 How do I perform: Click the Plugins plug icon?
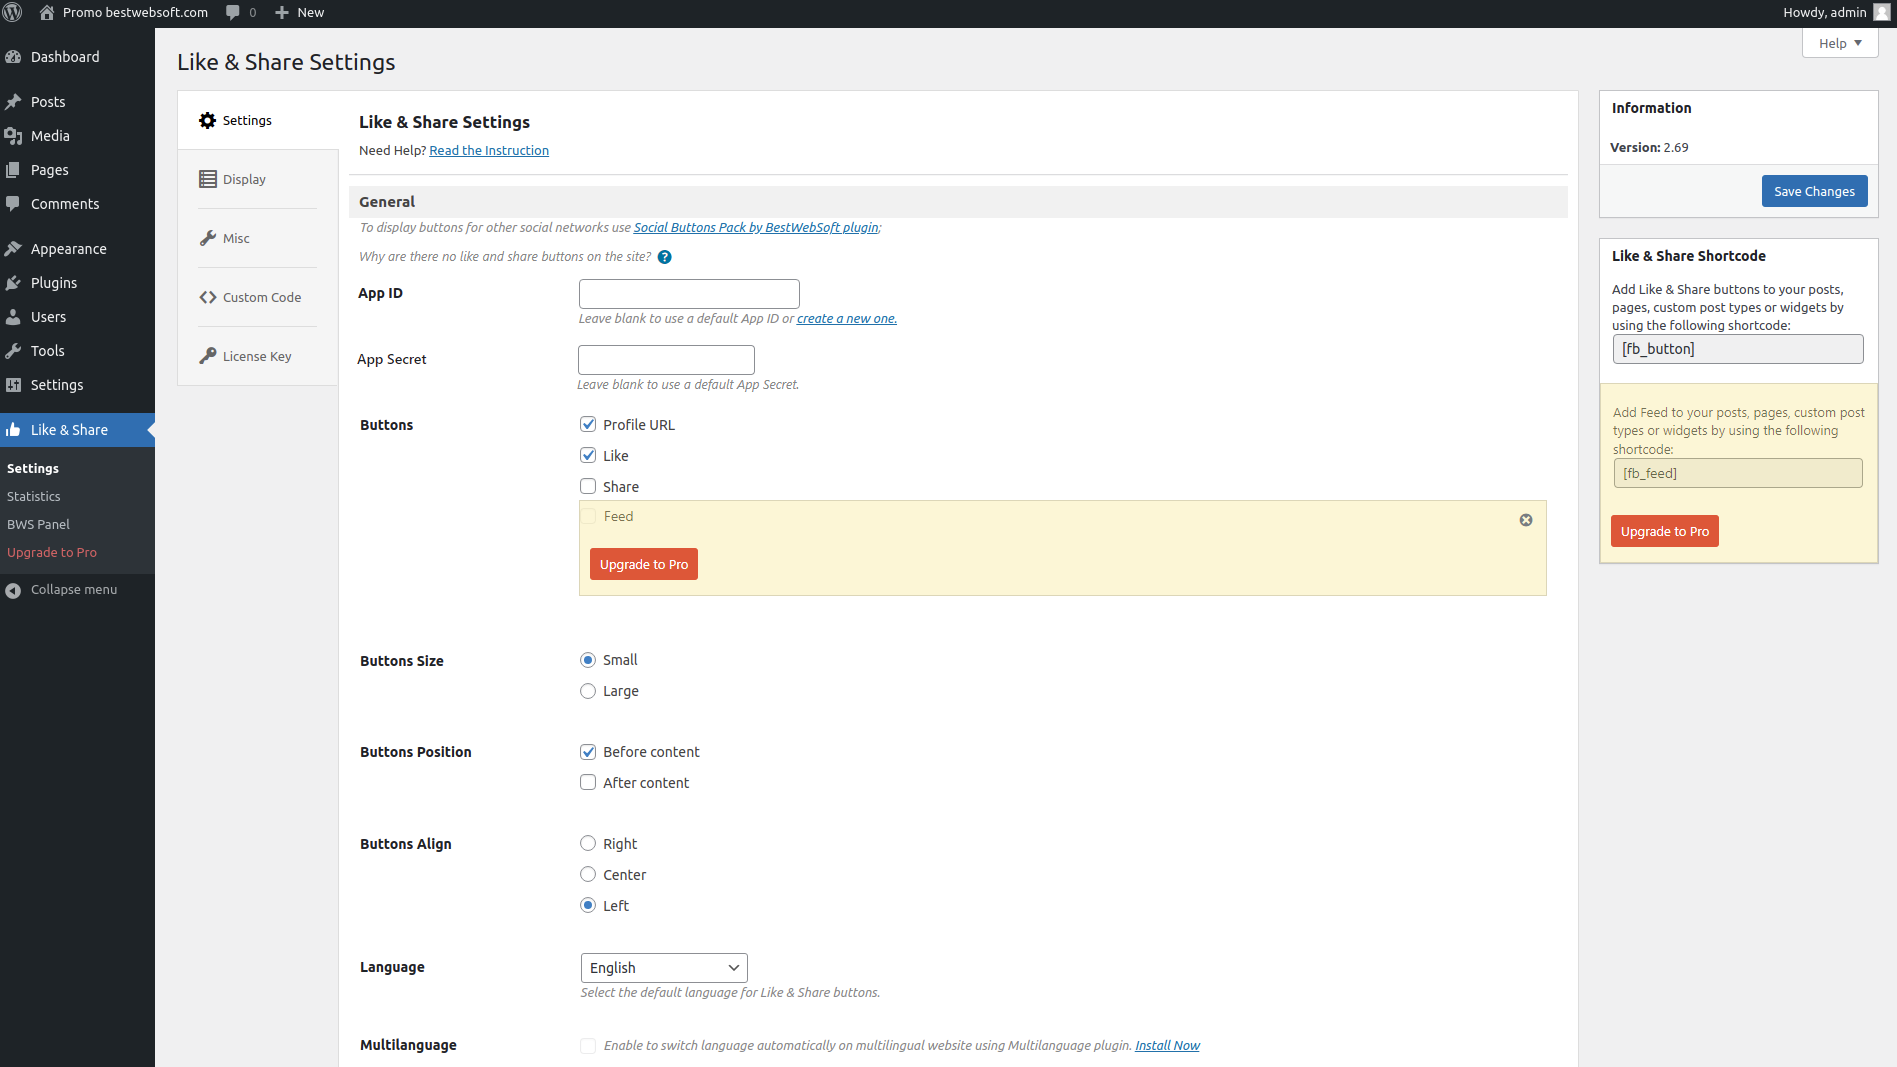point(13,283)
